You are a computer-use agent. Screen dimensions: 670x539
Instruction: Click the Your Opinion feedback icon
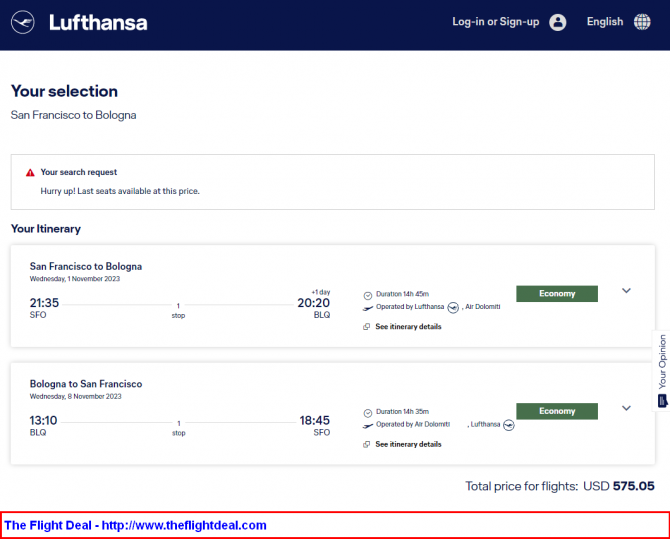[x=662, y=401]
